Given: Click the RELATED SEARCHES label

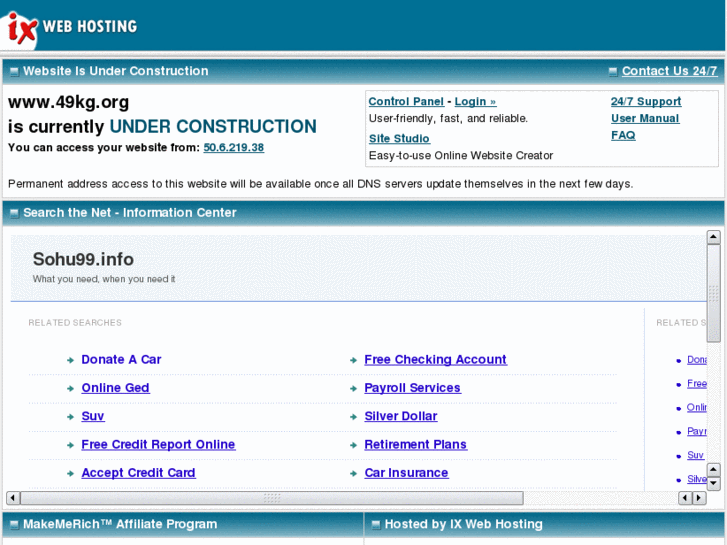Looking at the screenshot, I should coord(75,323).
